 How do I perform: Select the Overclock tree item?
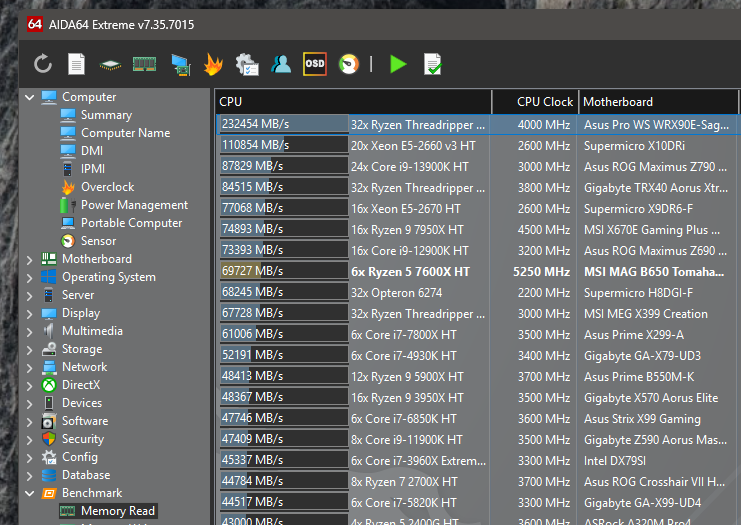click(107, 187)
